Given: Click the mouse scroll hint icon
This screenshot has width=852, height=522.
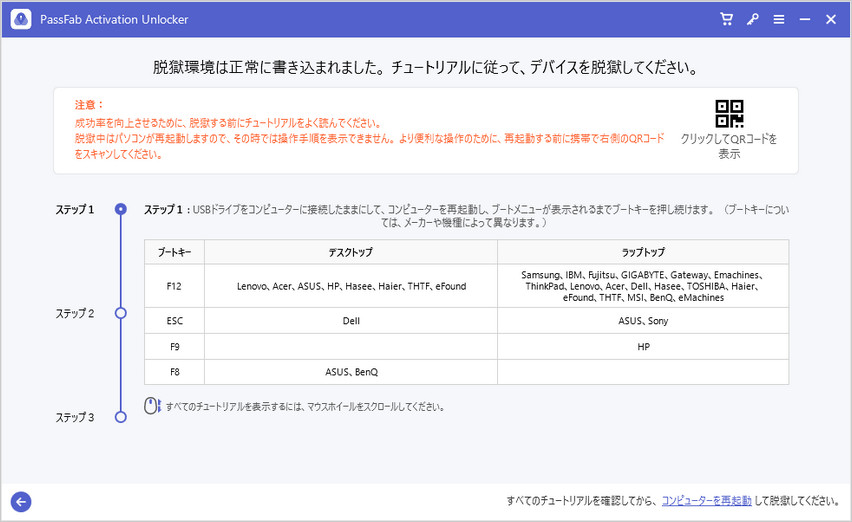Looking at the screenshot, I should click(x=152, y=406).
